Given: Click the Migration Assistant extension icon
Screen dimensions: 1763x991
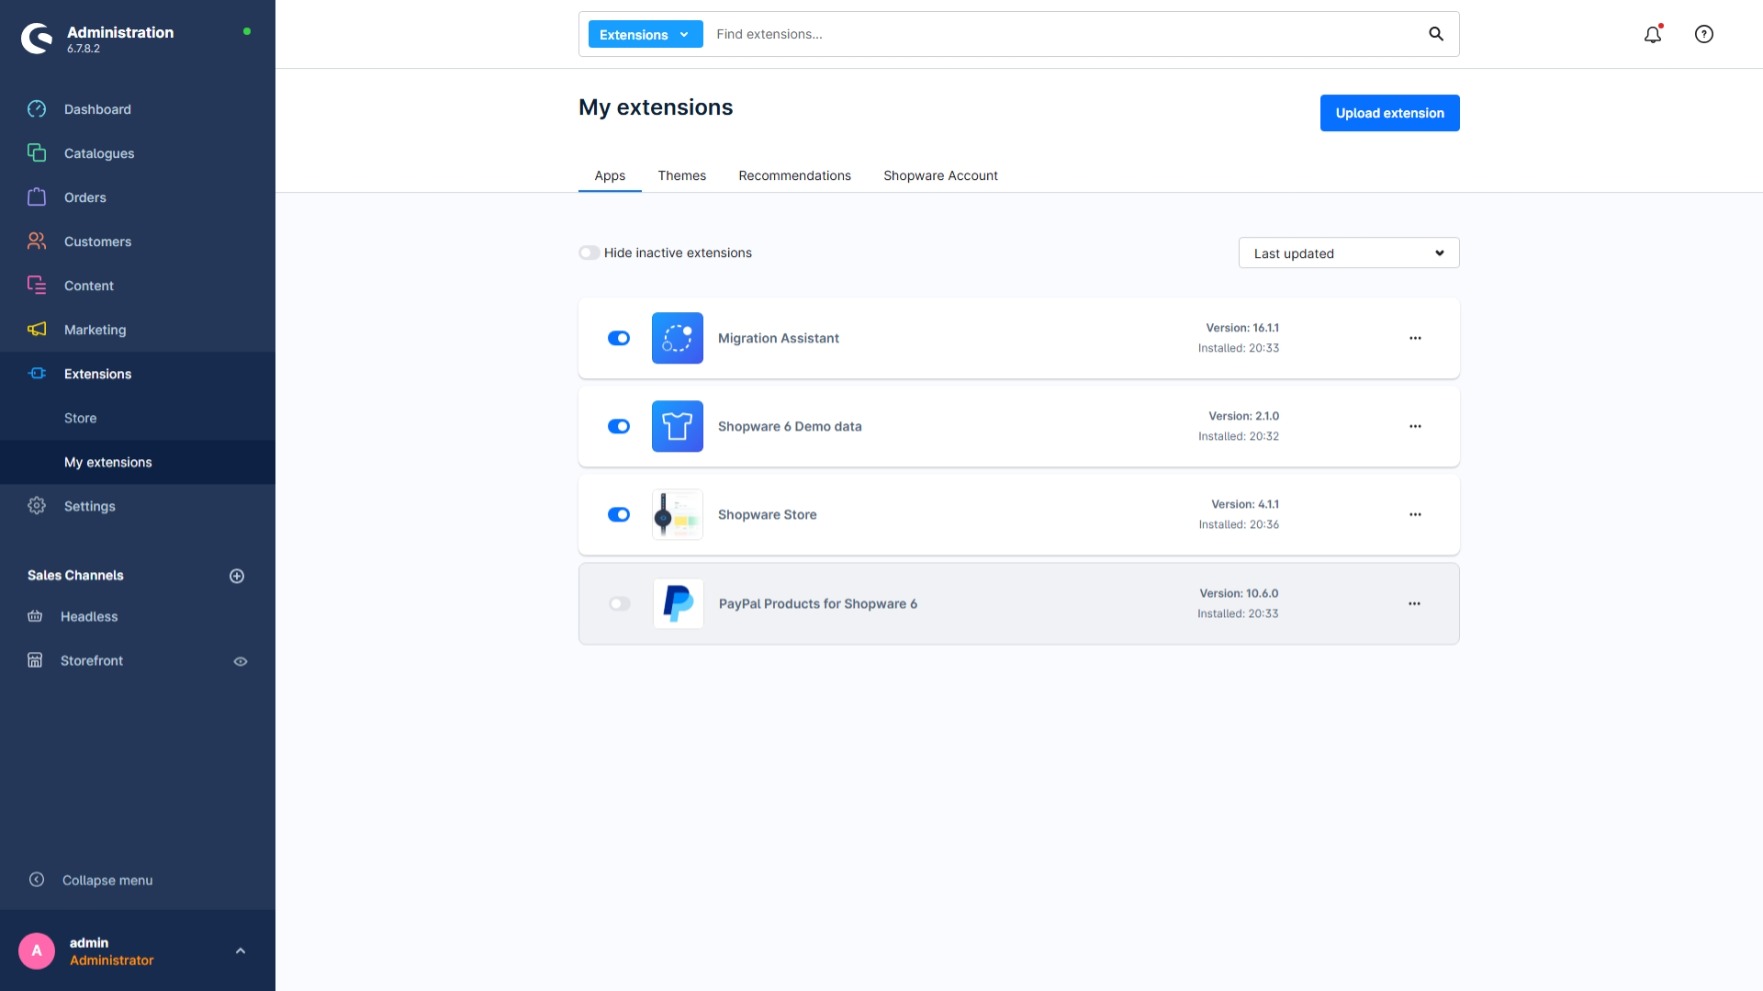Looking at the screenshot, I should (677, 338).
